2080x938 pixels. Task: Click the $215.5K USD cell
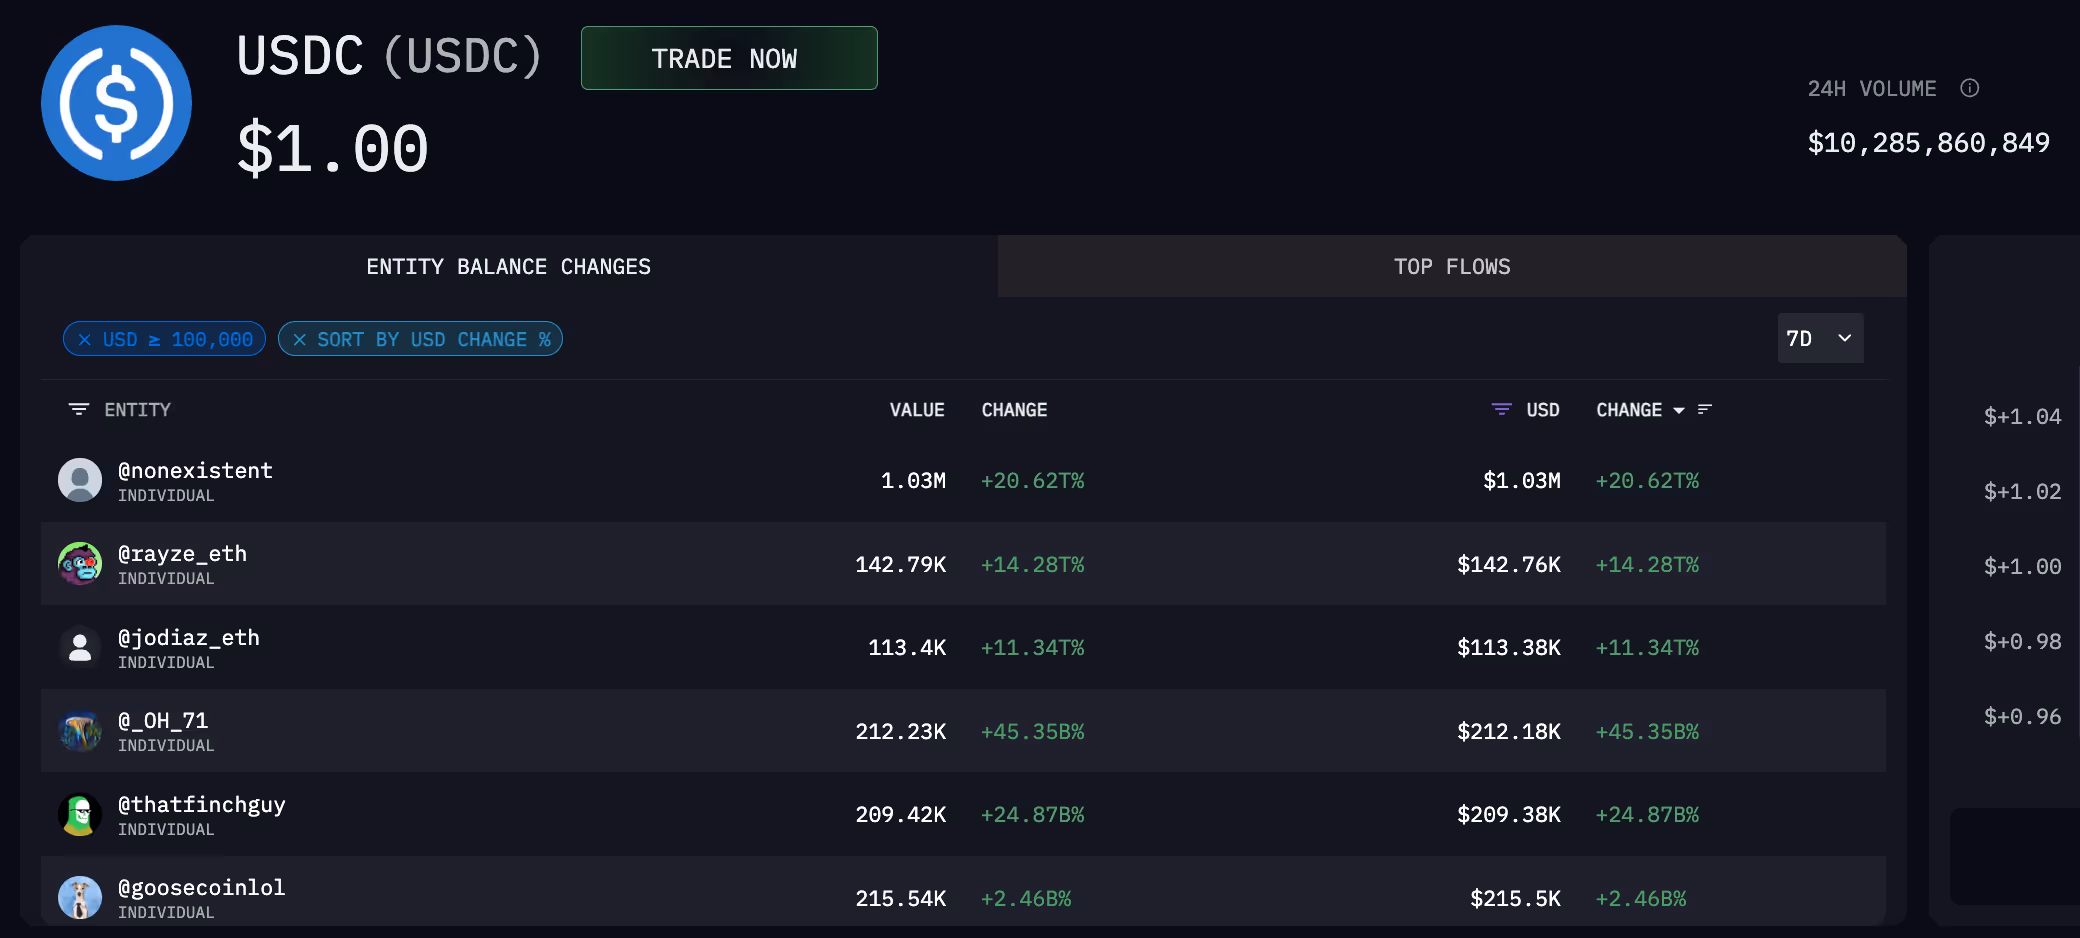(1515, 899)
